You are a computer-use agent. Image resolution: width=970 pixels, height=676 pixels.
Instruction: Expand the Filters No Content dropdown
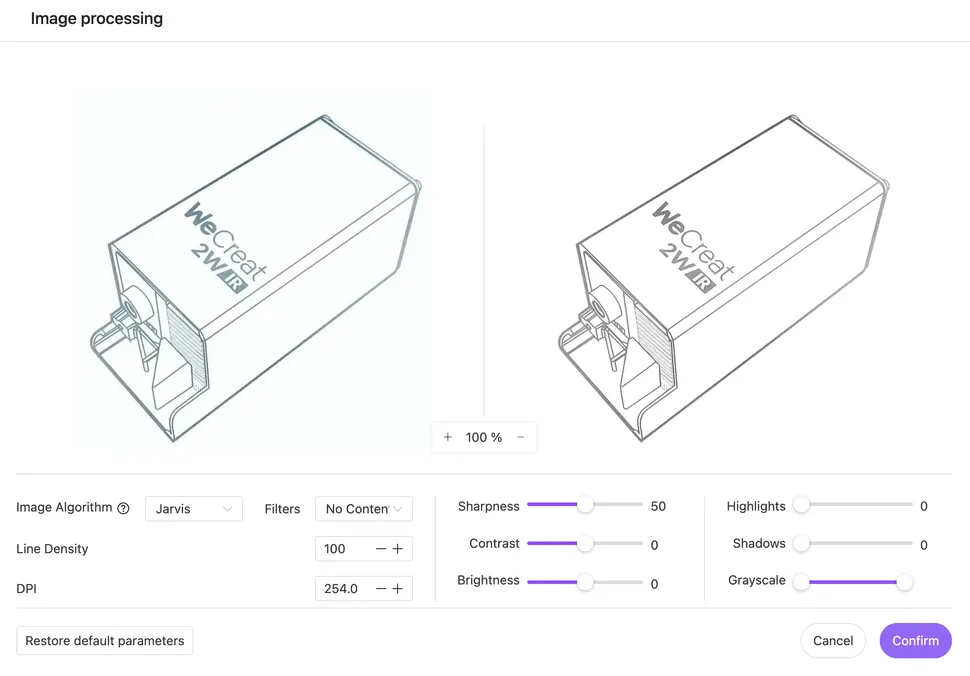pos(363,509)
